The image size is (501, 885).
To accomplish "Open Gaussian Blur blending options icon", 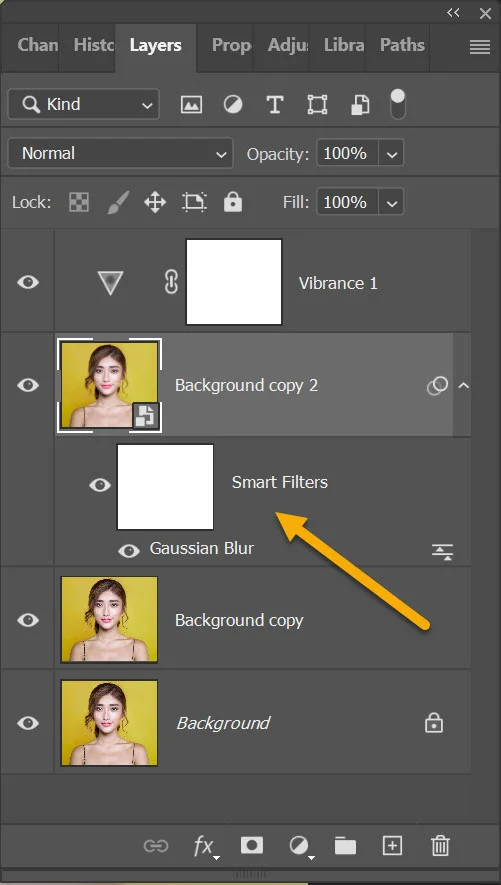I will 443,552.
